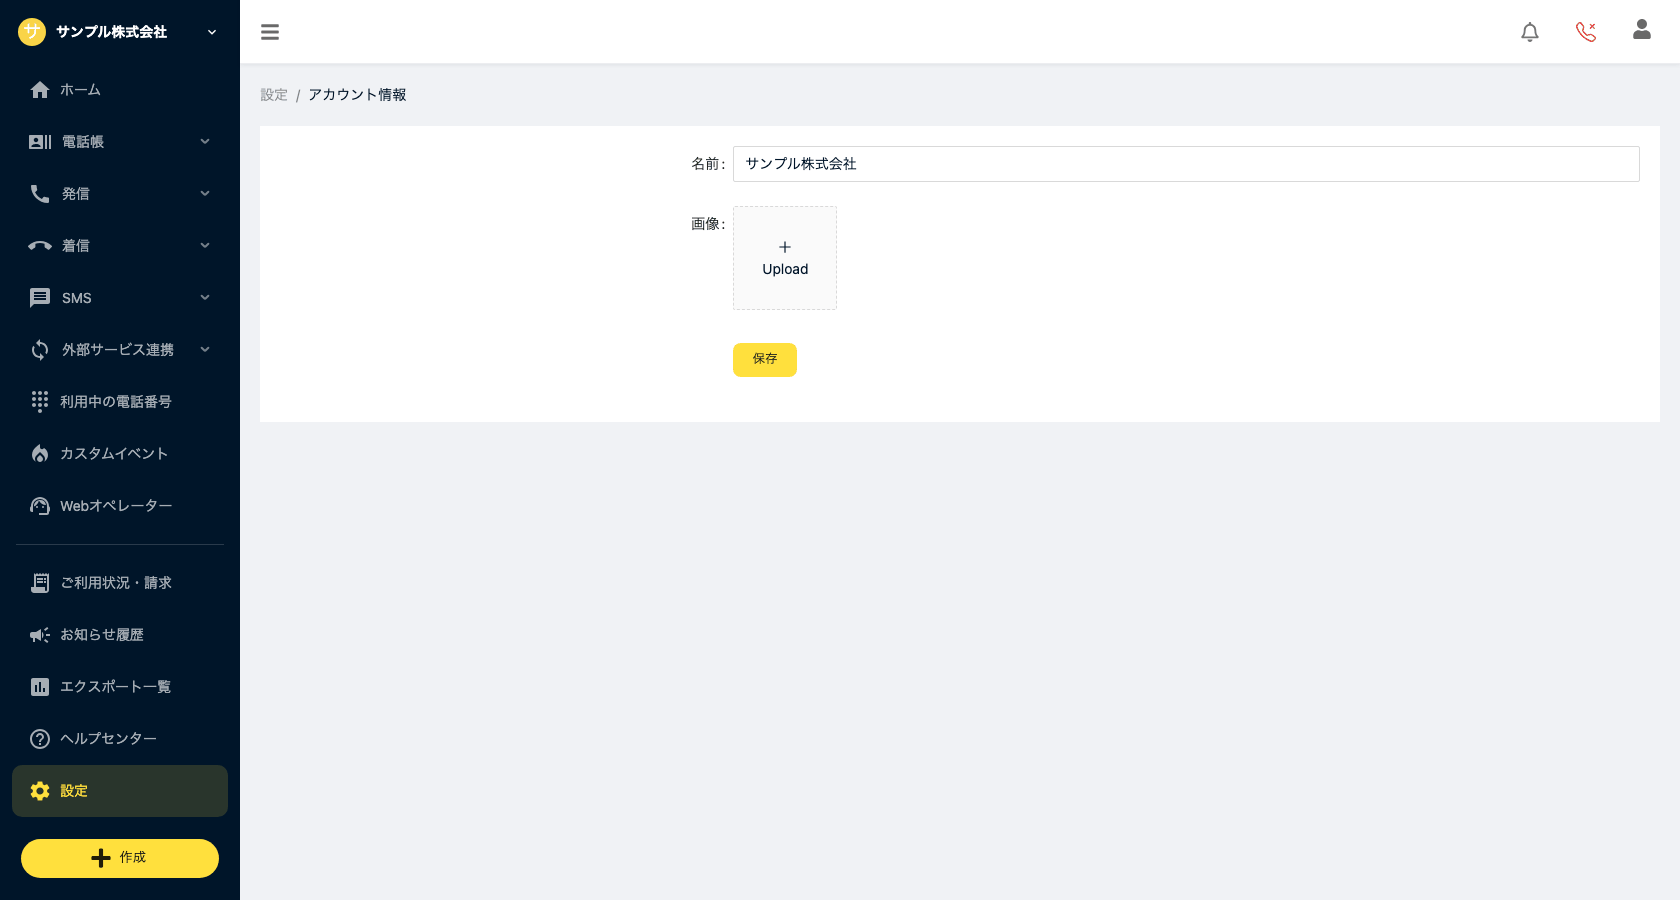The width and height of the screenshot is (1680, 900).
Task: Click the hamburger menu icon
Action: (270, 32)
